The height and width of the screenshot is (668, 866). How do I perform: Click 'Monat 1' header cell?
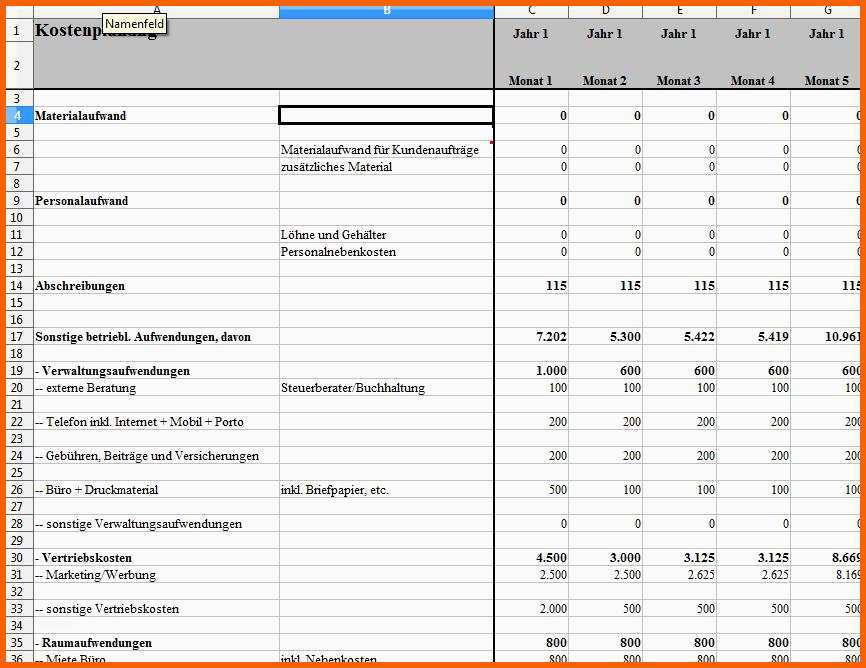531,66
